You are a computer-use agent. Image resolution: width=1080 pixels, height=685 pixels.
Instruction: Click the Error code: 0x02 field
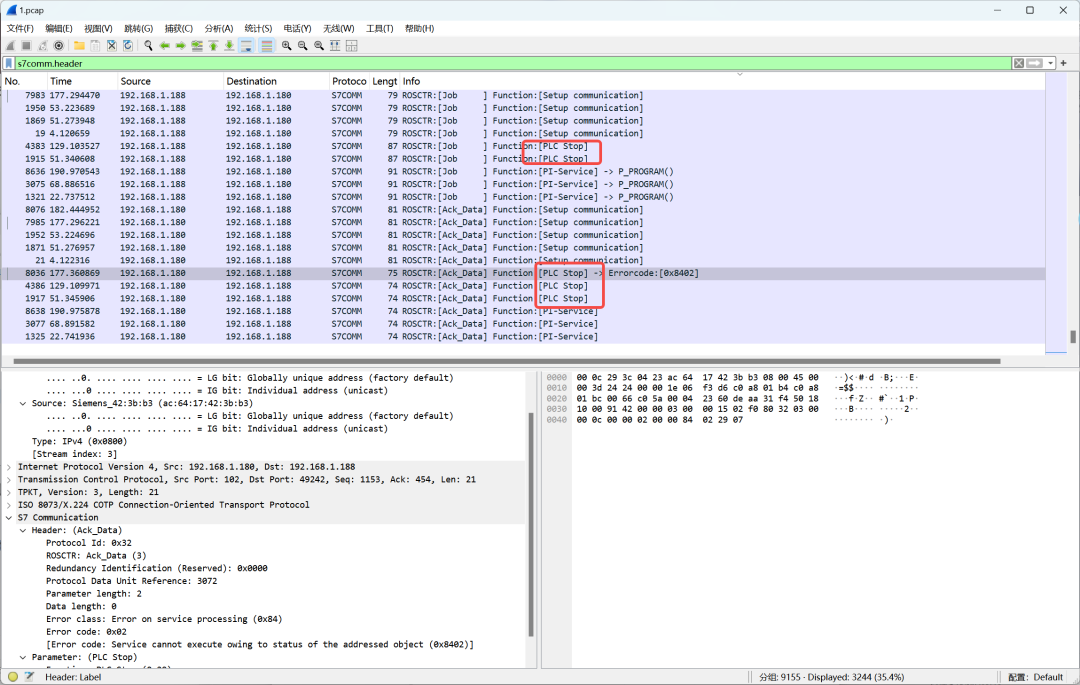pos(86,632)
